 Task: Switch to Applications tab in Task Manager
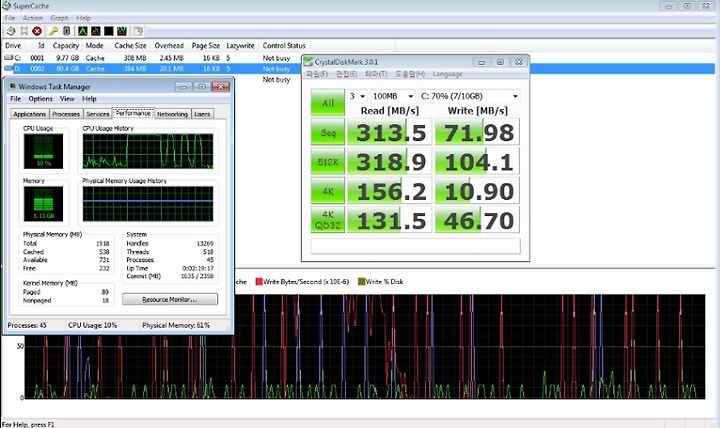(x=29, y=114)
